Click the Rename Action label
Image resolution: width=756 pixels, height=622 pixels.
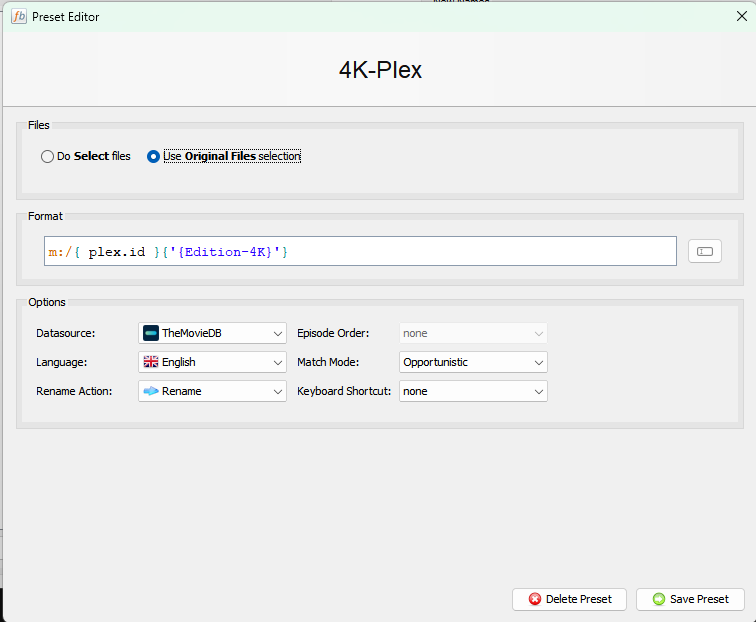(74, 391)
